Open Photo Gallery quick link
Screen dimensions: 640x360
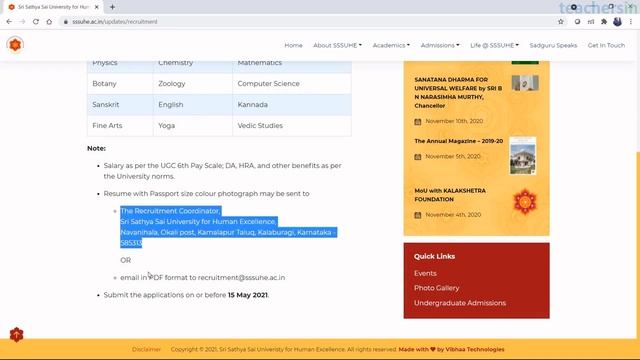pyautogui.click(x=436, y=288)
